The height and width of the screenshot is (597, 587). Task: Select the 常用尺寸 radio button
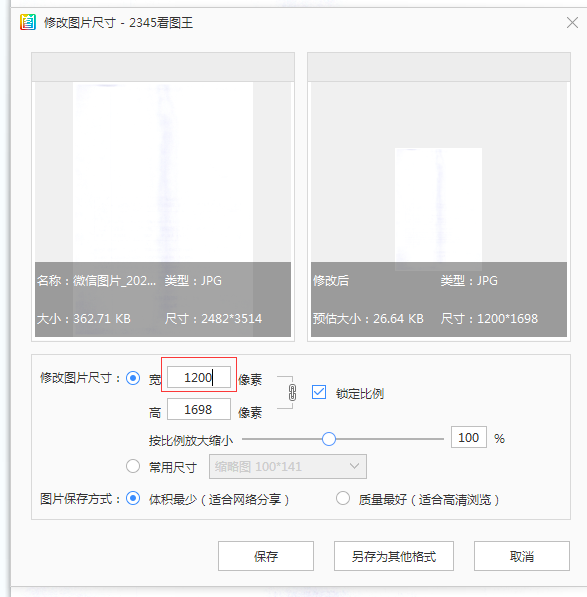coord(133,466)
